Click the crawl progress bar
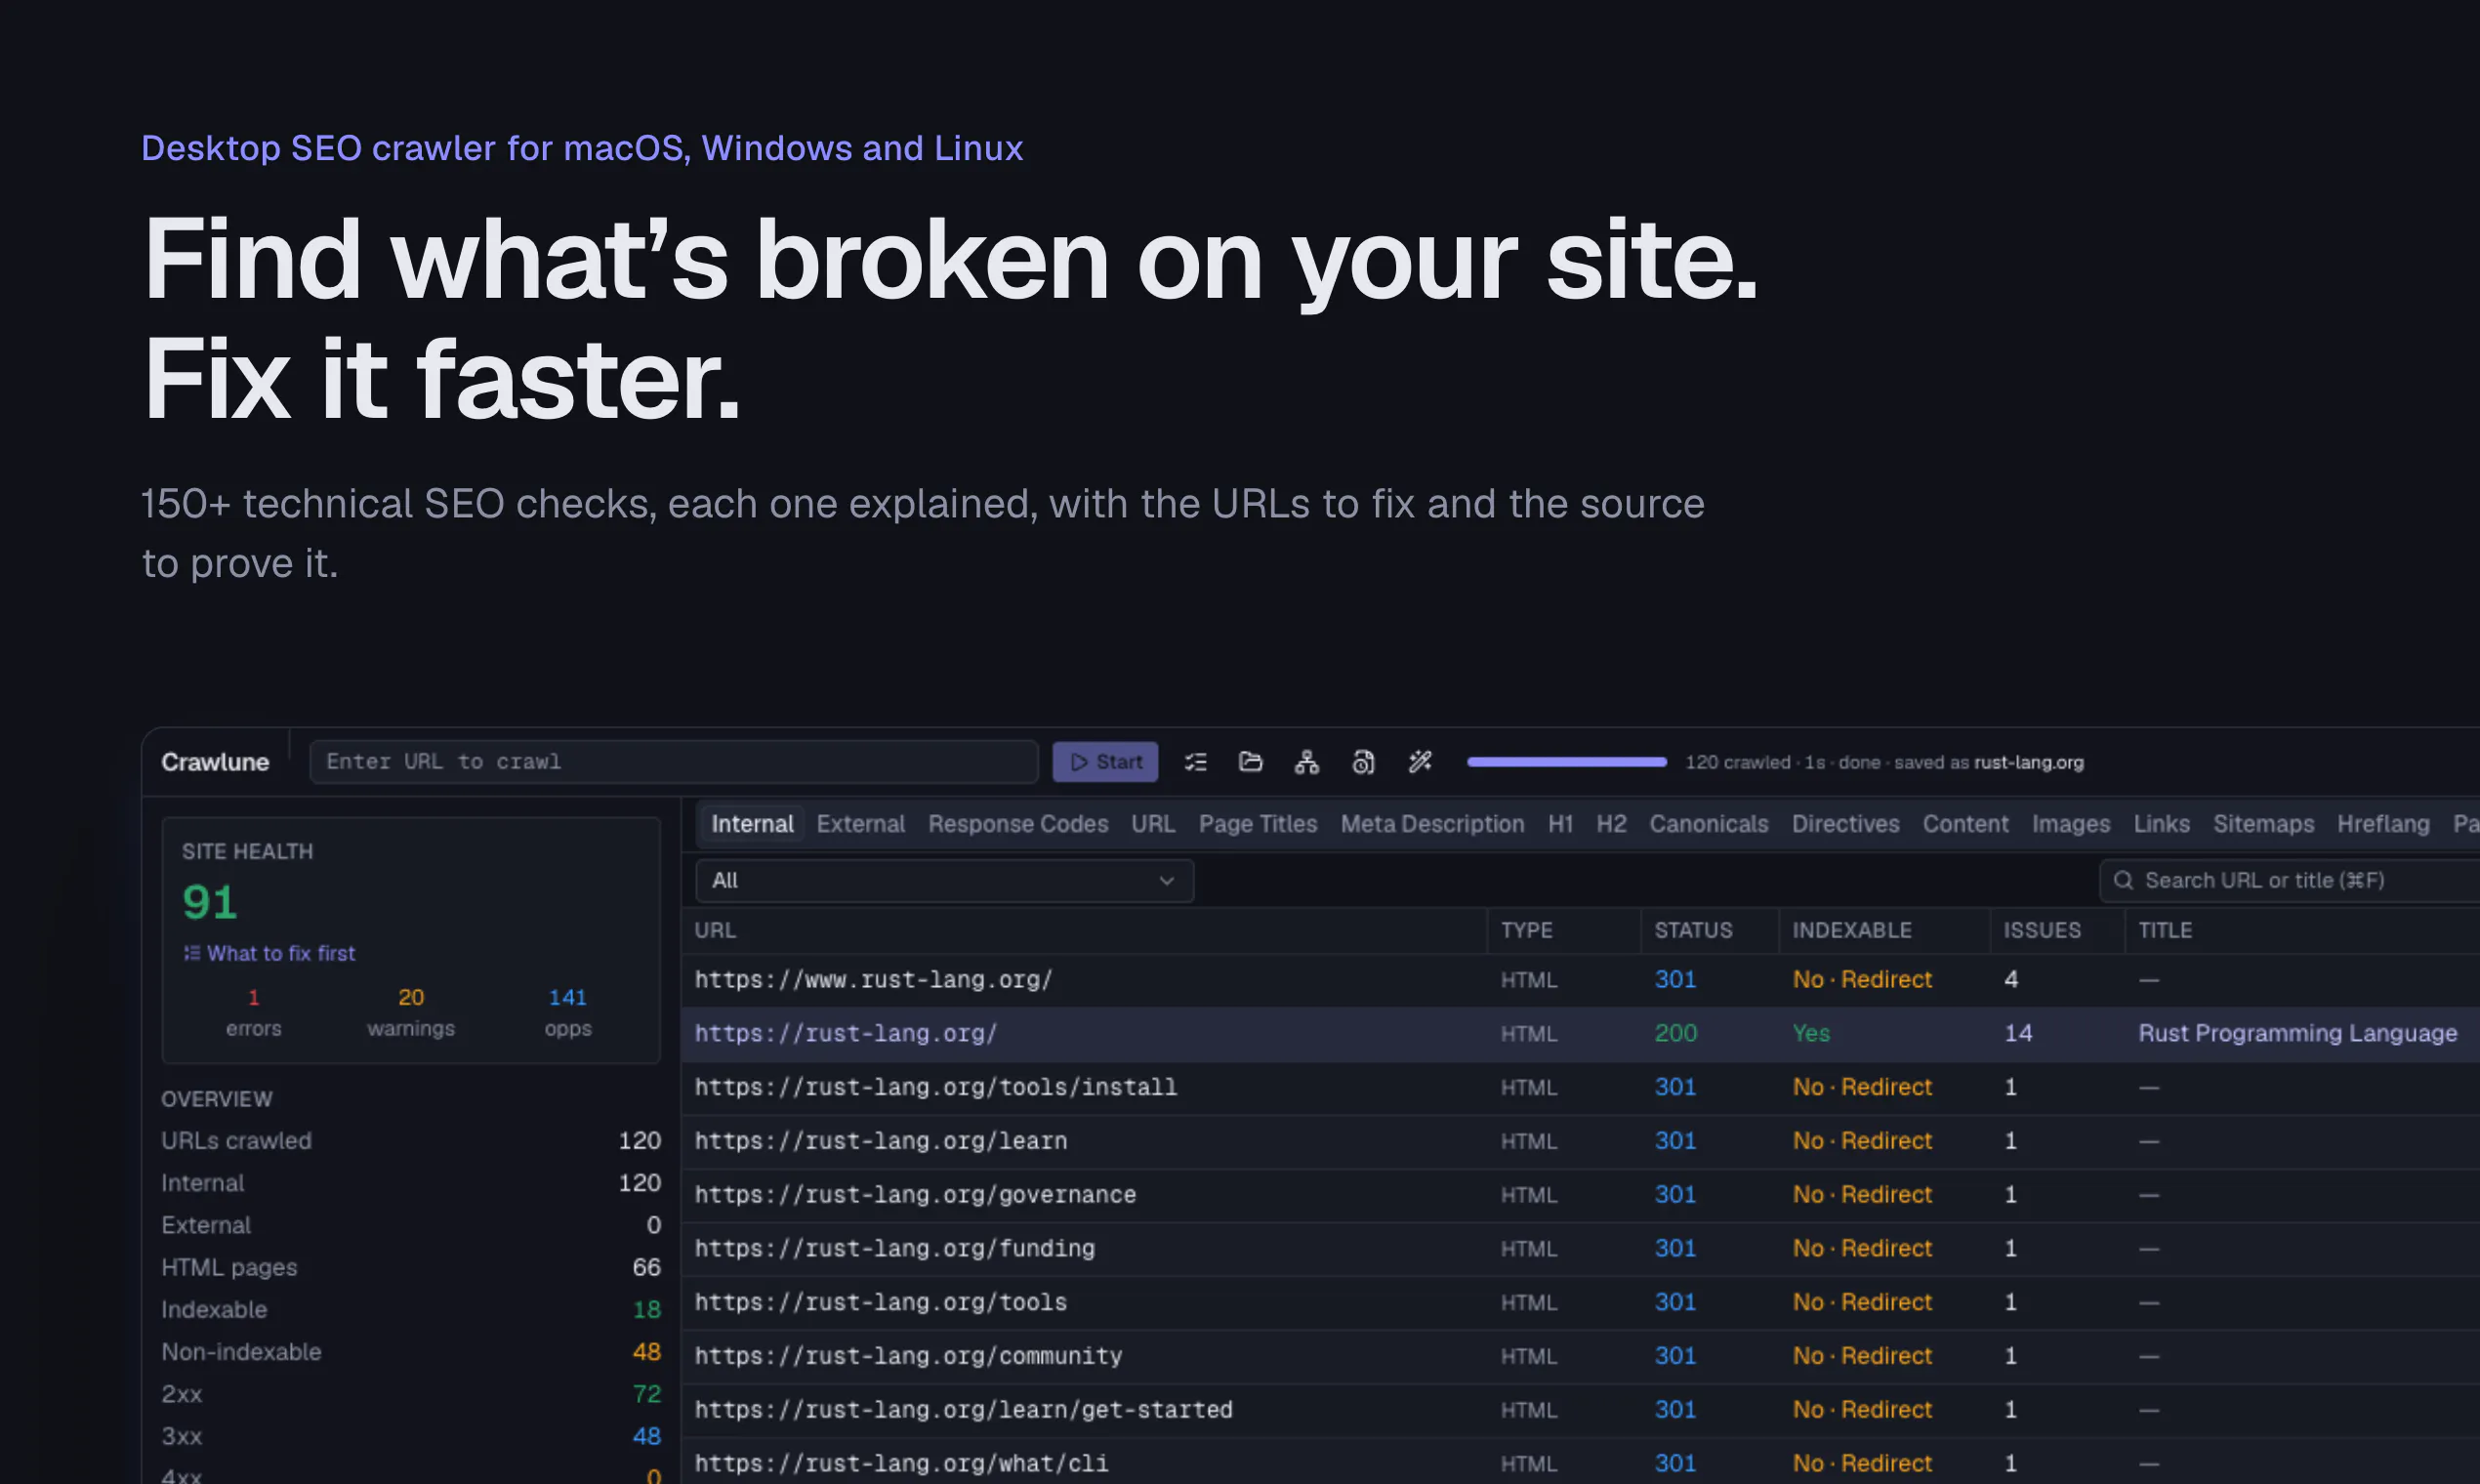 (x=1566, y=762)
